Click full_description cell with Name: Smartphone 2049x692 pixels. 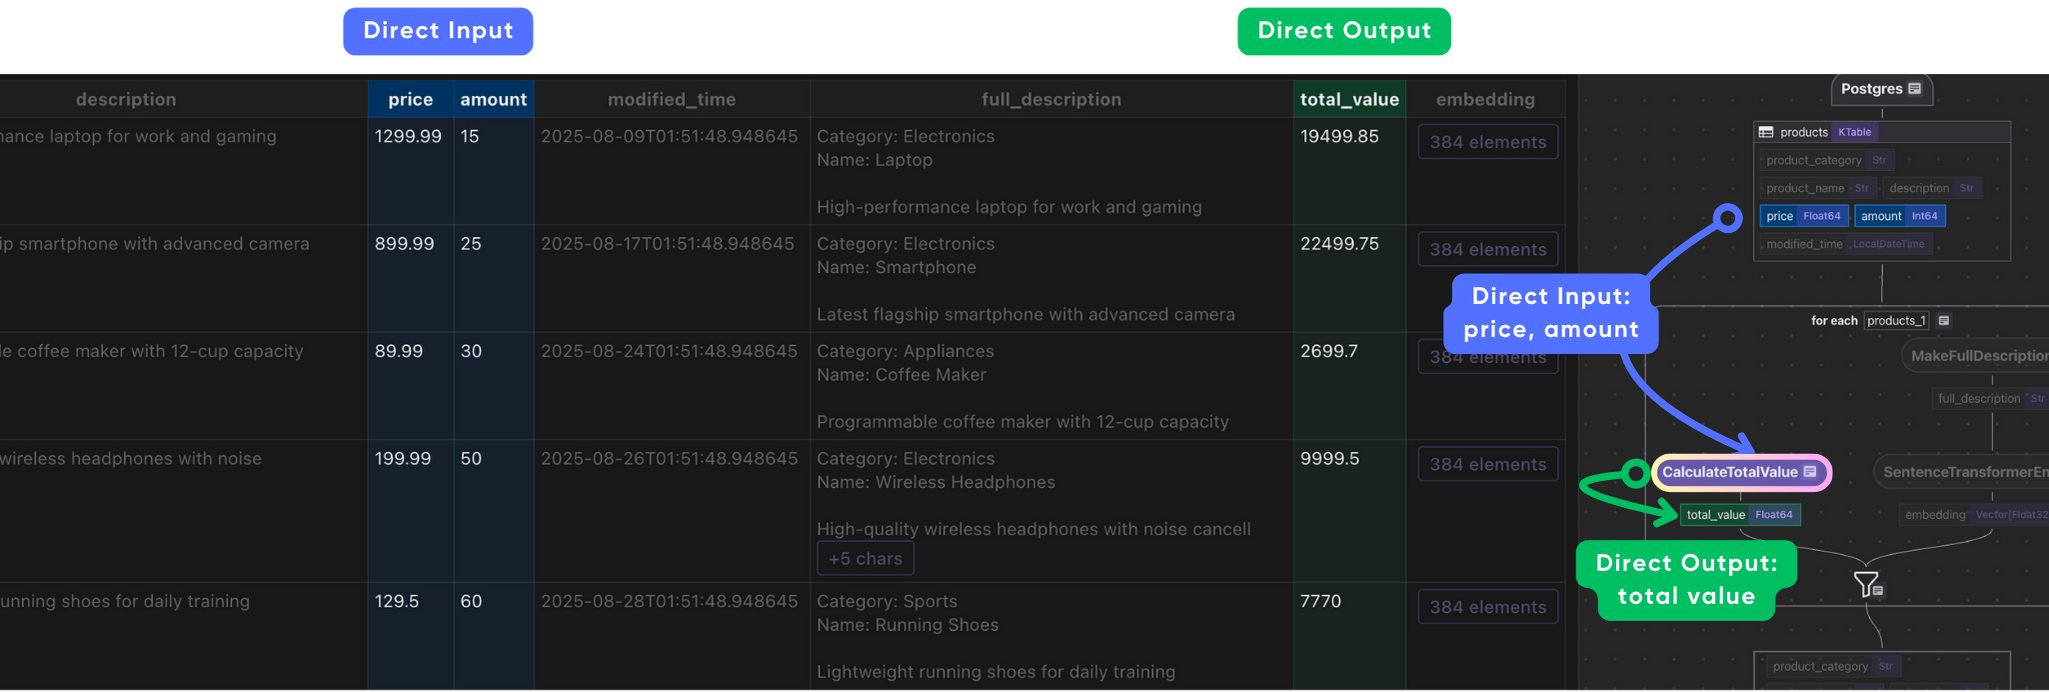(1051, 279)
